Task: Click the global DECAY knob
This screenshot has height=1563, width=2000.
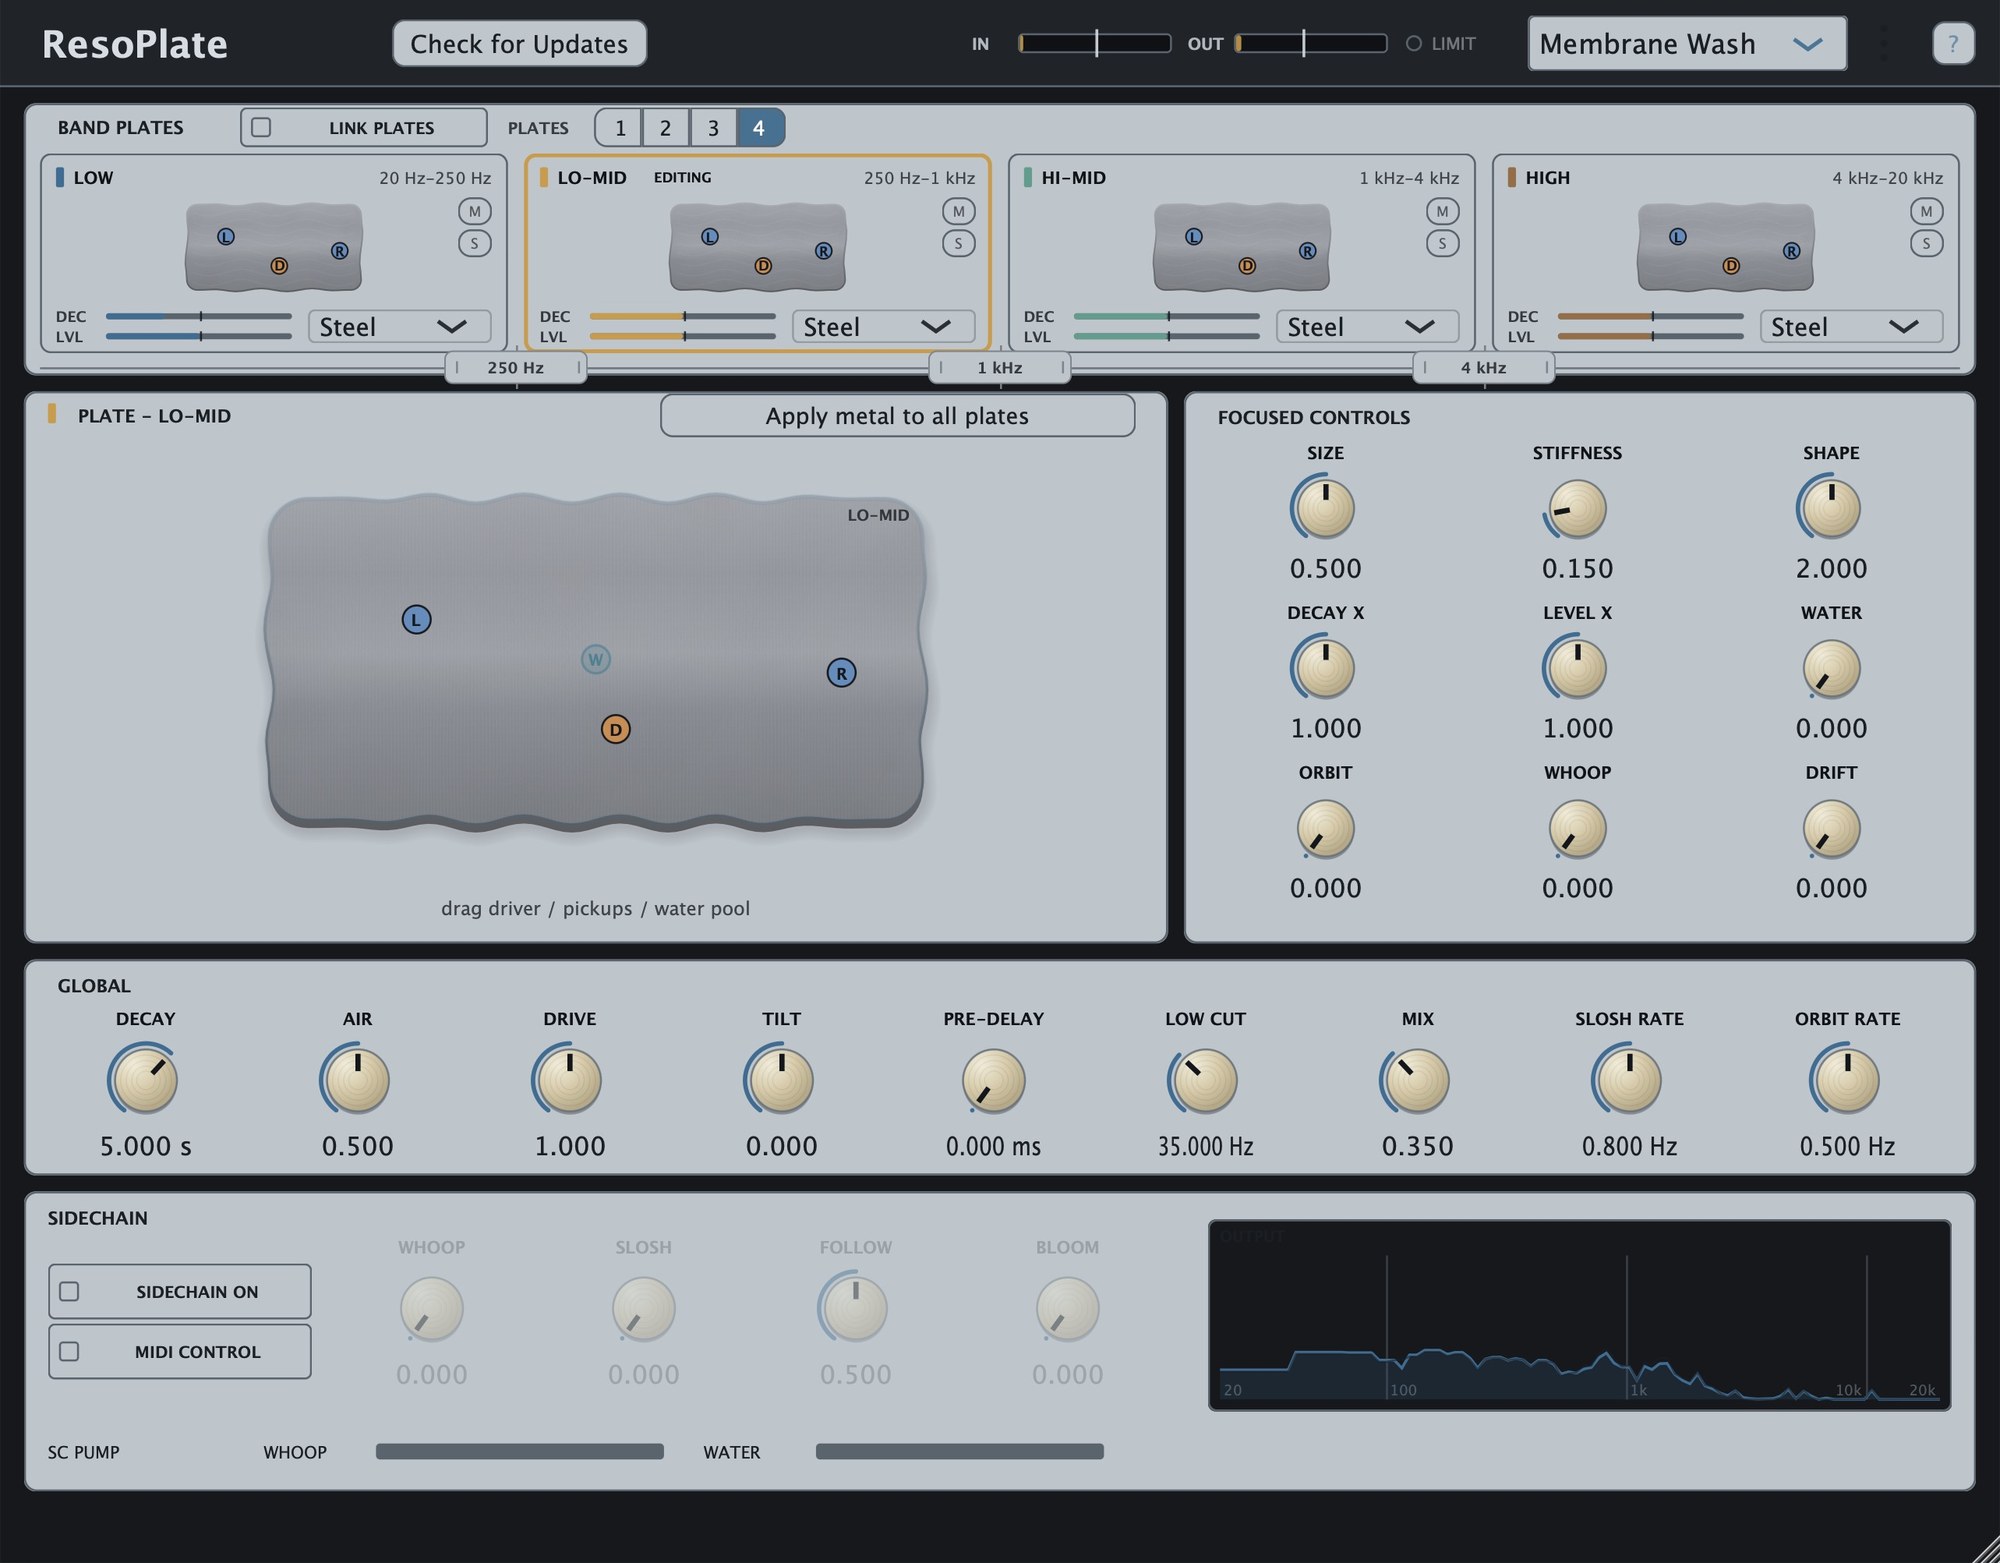Action: tap(145, 1080)
